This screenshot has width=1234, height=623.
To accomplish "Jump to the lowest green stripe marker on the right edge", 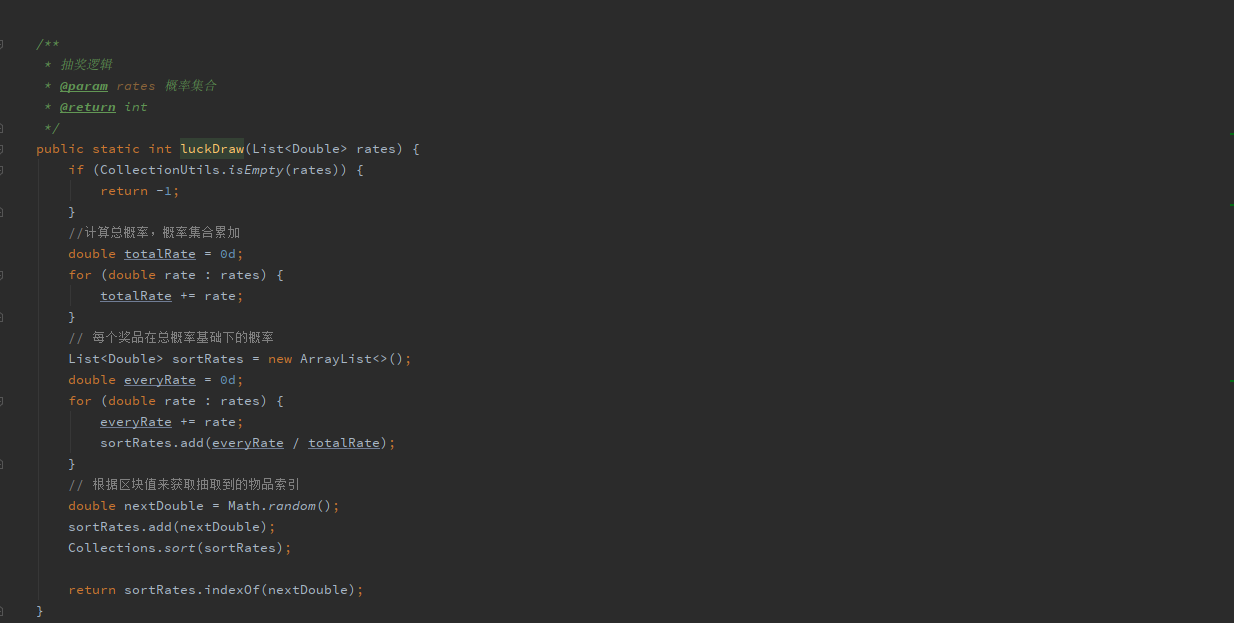I will pyautogui.click(x=1230, y=380).
